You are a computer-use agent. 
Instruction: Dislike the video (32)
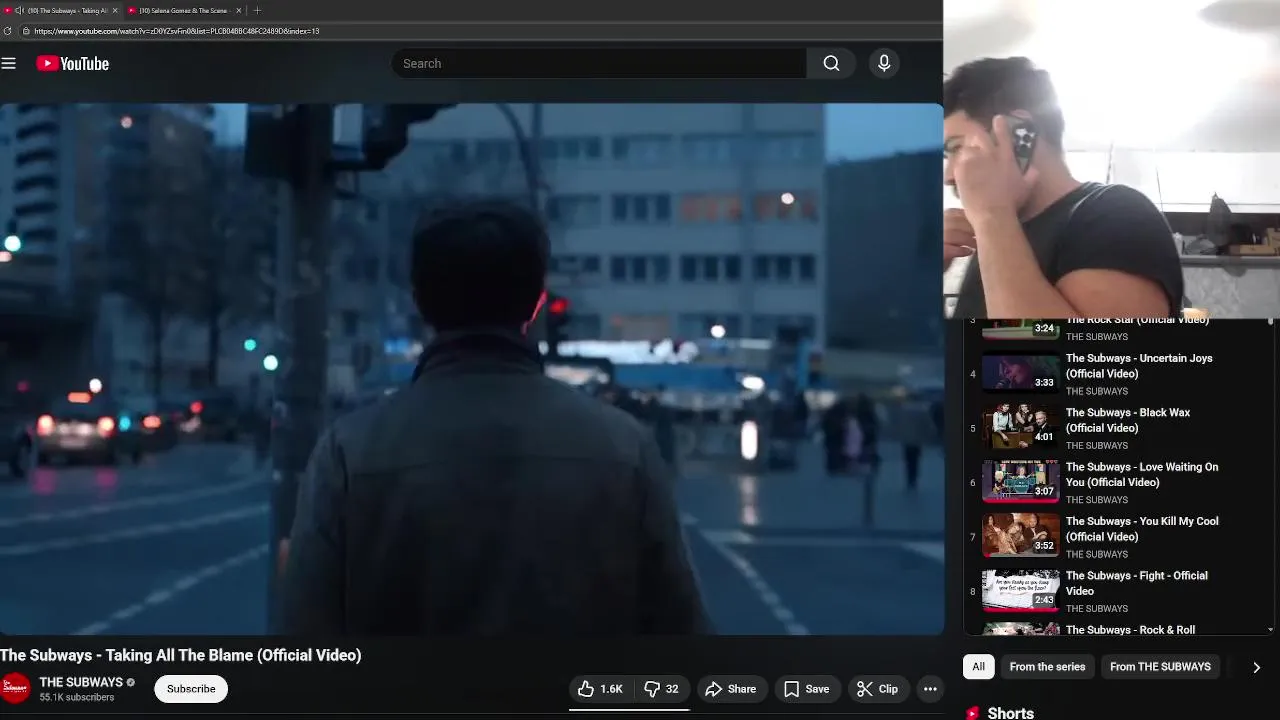(661, 689)
